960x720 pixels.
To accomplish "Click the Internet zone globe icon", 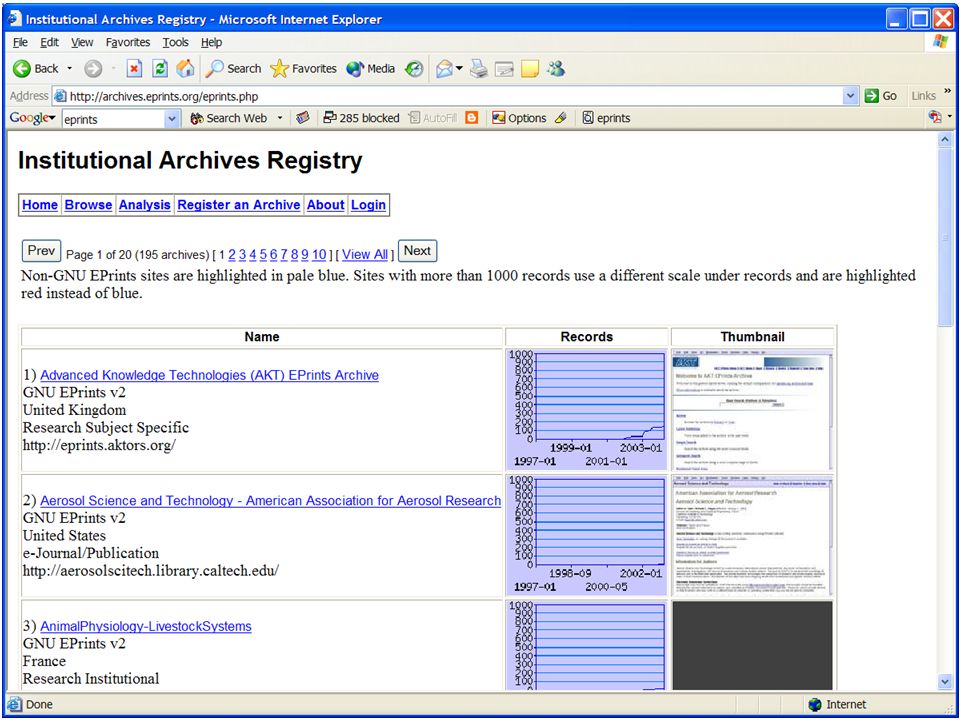I will [814, 705].
